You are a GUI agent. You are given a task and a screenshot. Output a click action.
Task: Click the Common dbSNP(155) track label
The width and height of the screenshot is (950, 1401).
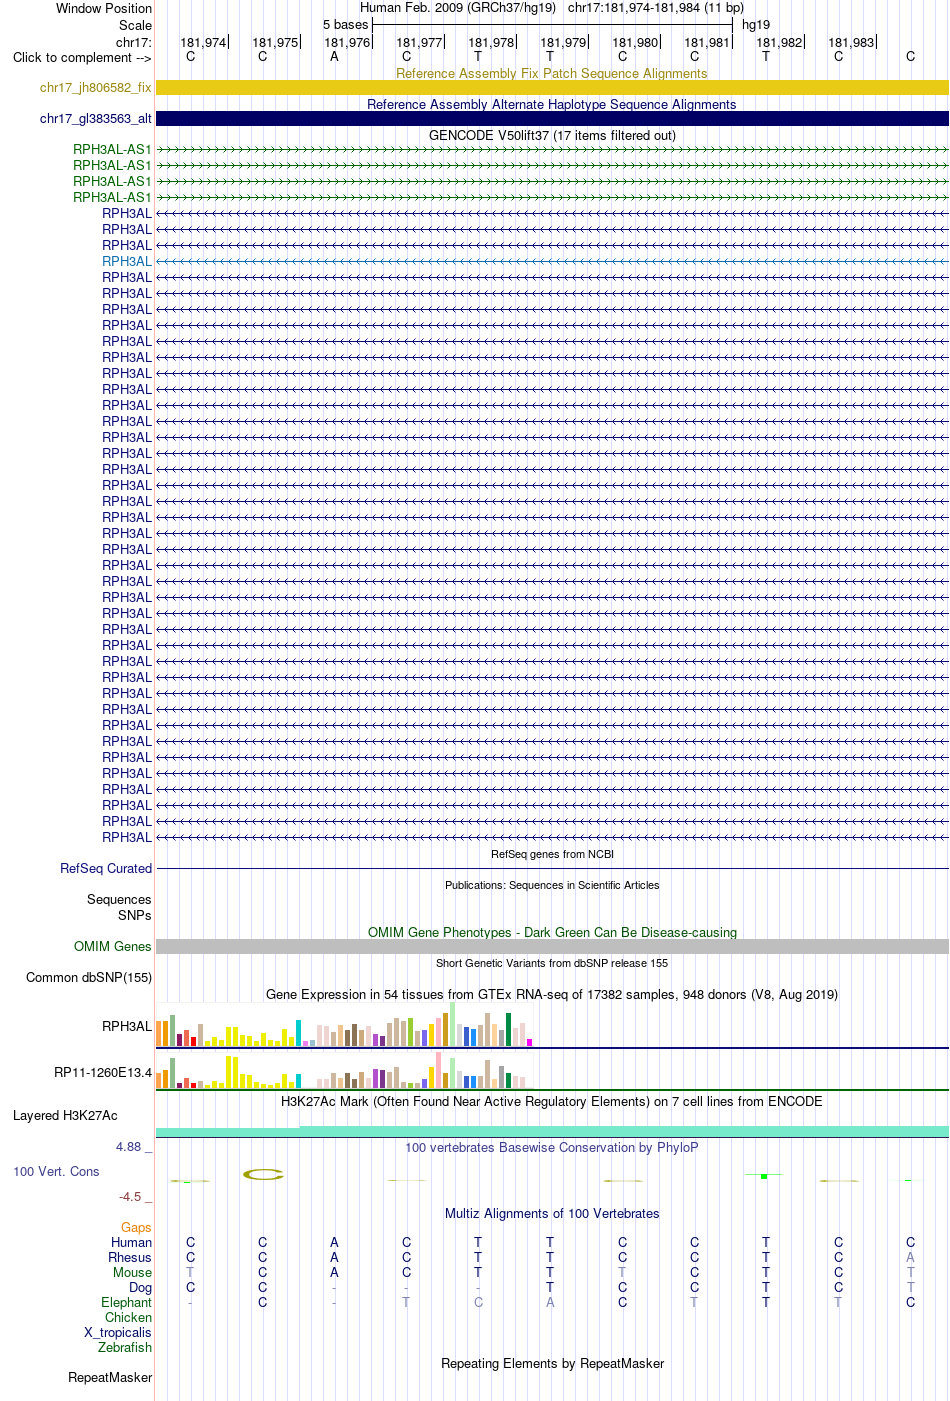click(x=89, y=978)
